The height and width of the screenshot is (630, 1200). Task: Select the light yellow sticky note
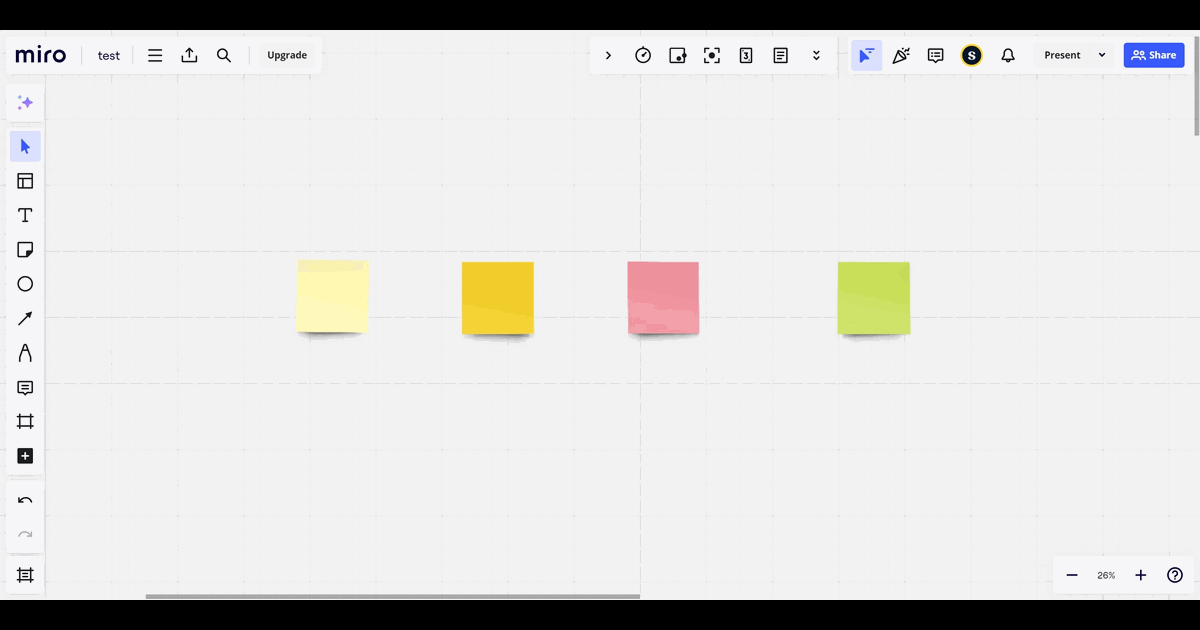coord(333,296)
